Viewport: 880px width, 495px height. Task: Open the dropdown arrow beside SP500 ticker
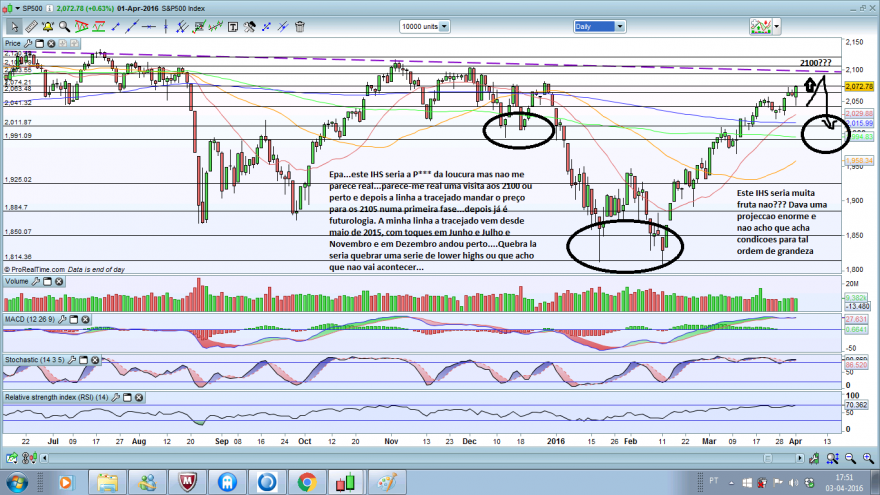(x=17, y=8)
